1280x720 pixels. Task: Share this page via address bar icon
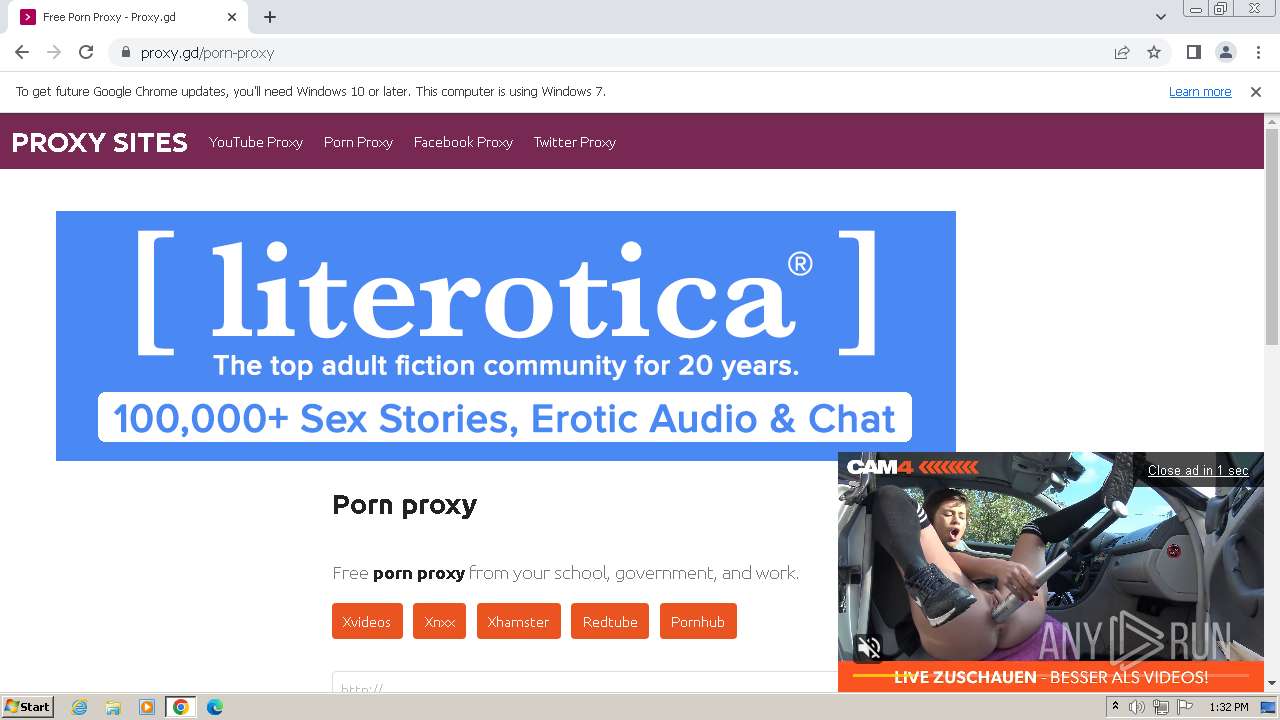(1122, 53)
